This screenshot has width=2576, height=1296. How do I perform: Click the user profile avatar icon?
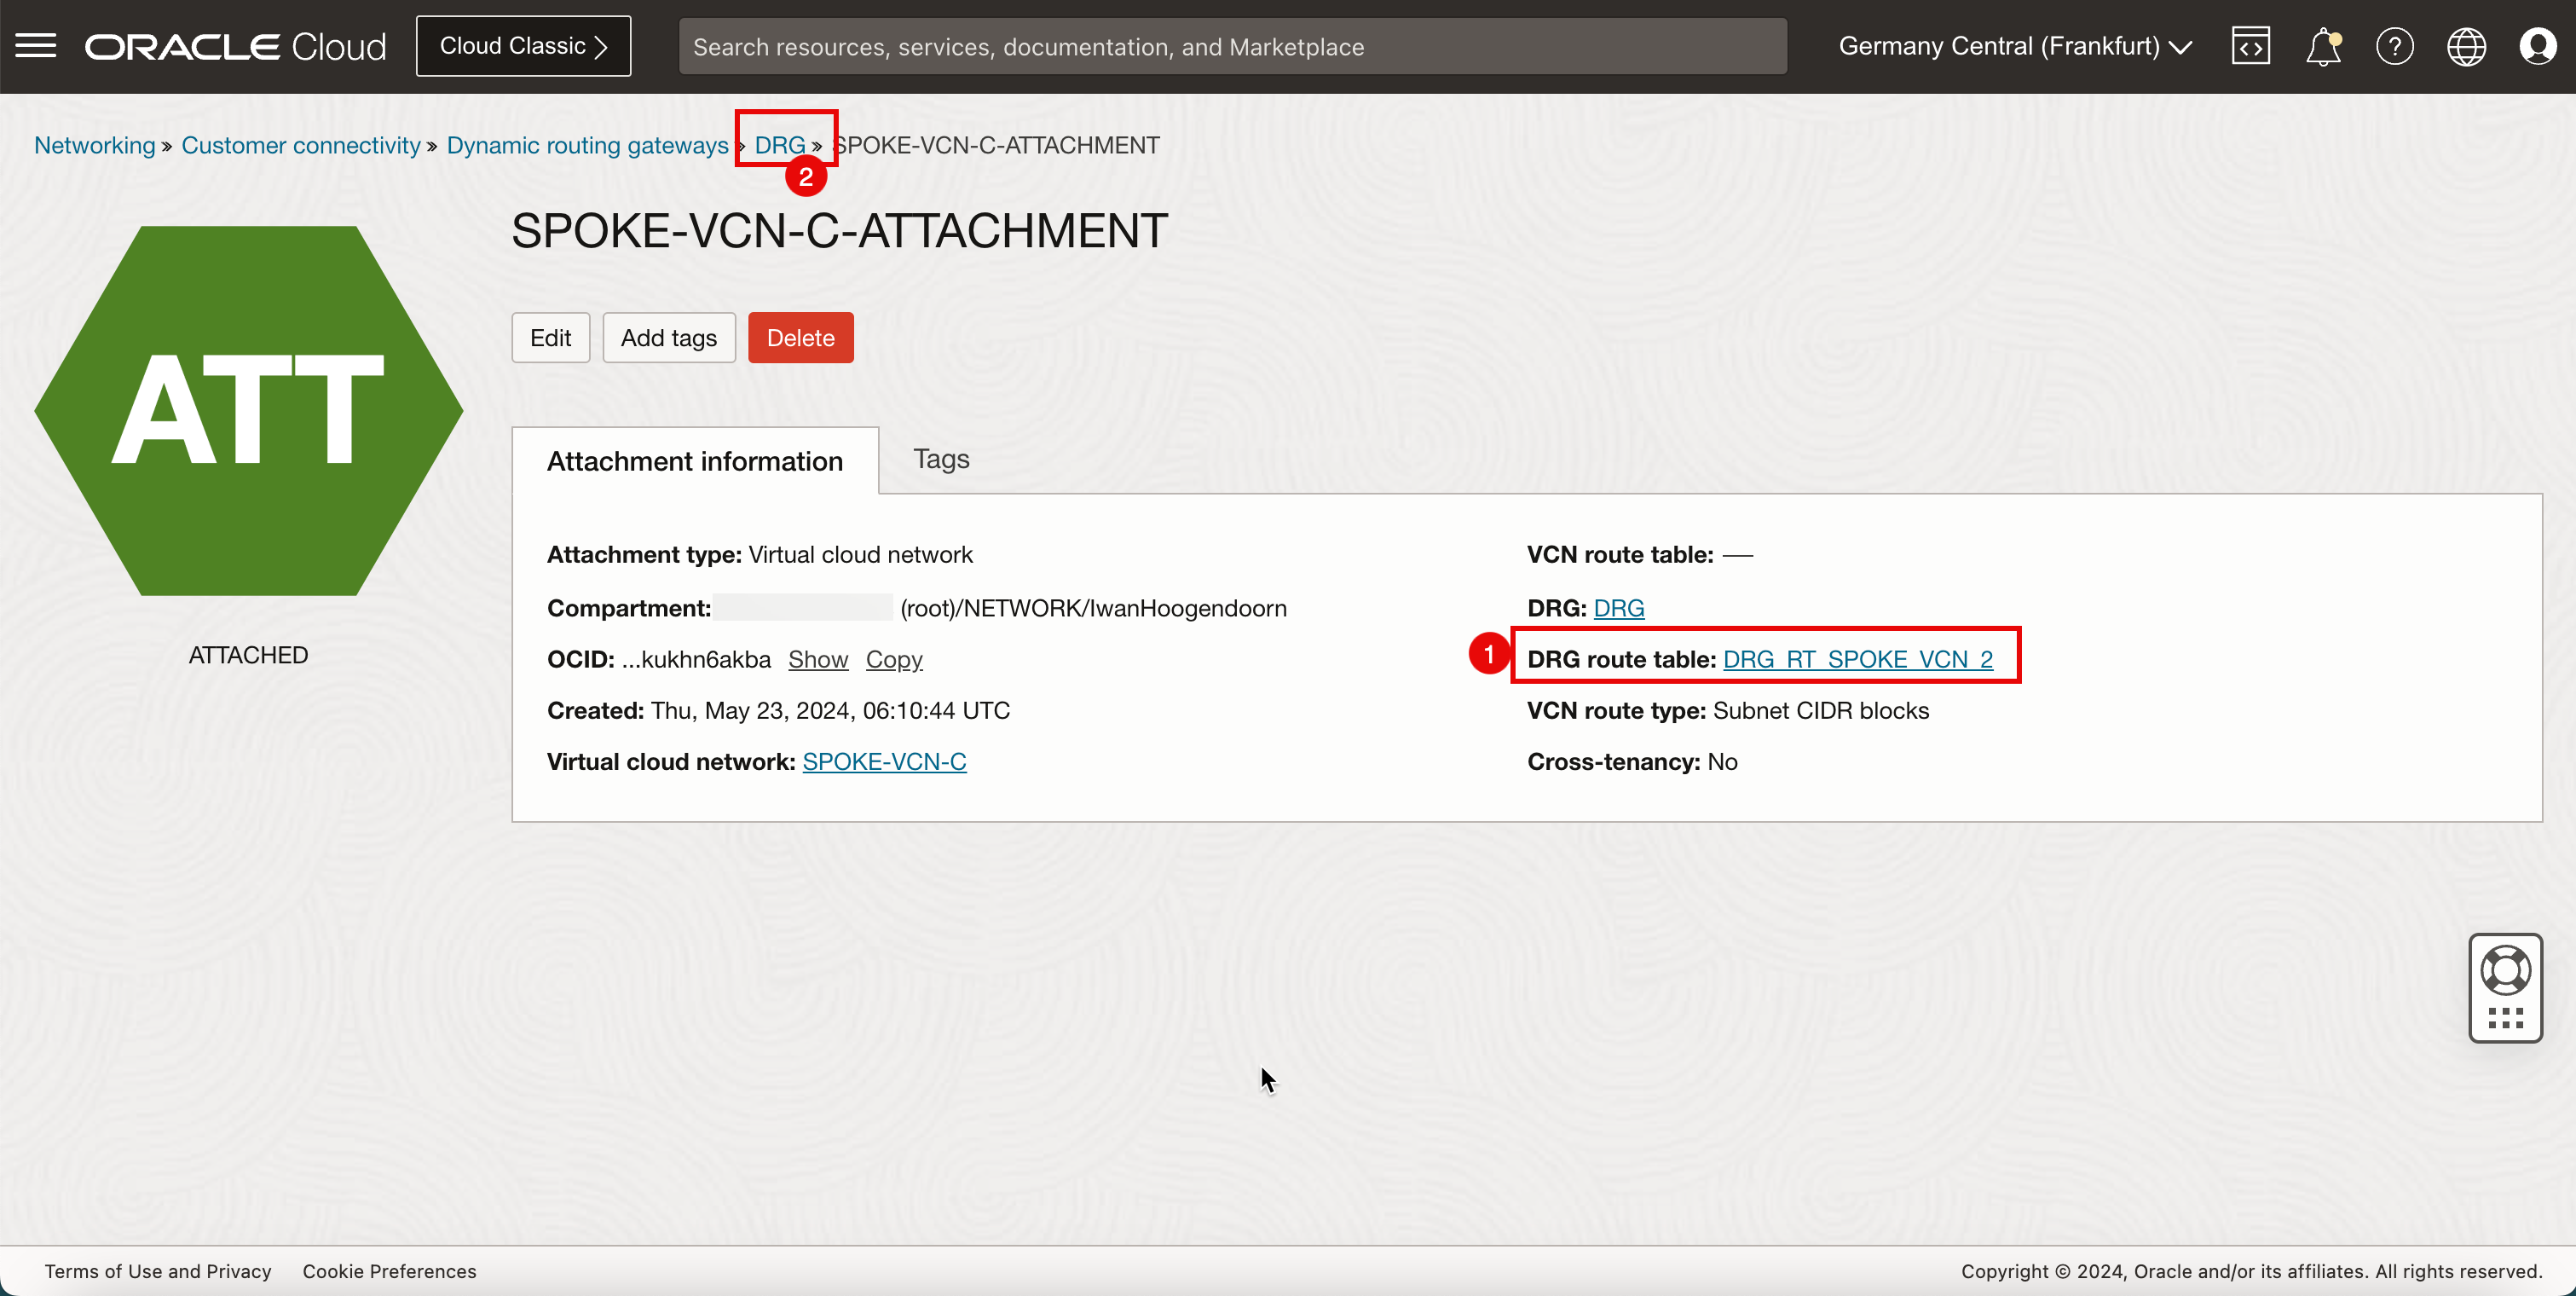tap(2539, 46)
